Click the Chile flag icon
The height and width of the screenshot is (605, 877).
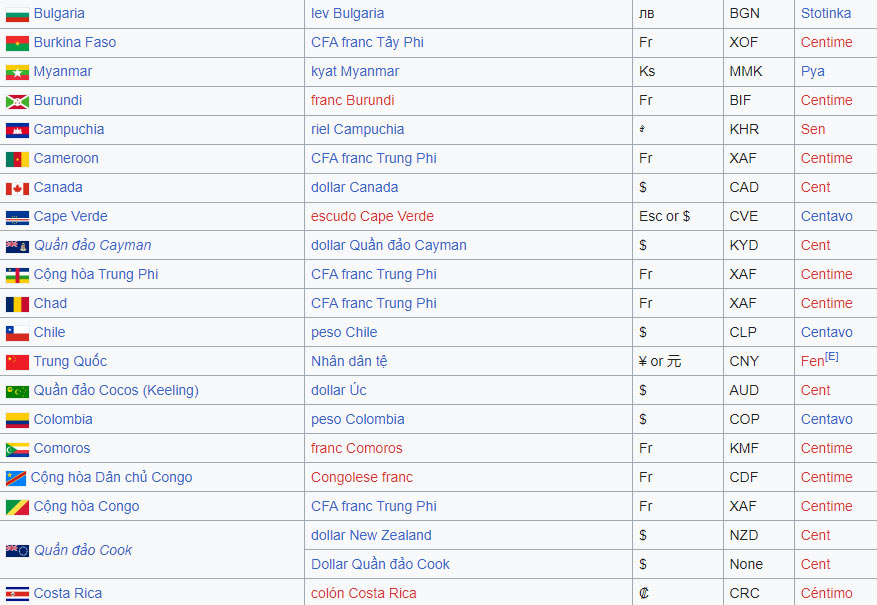click(16, 333)
